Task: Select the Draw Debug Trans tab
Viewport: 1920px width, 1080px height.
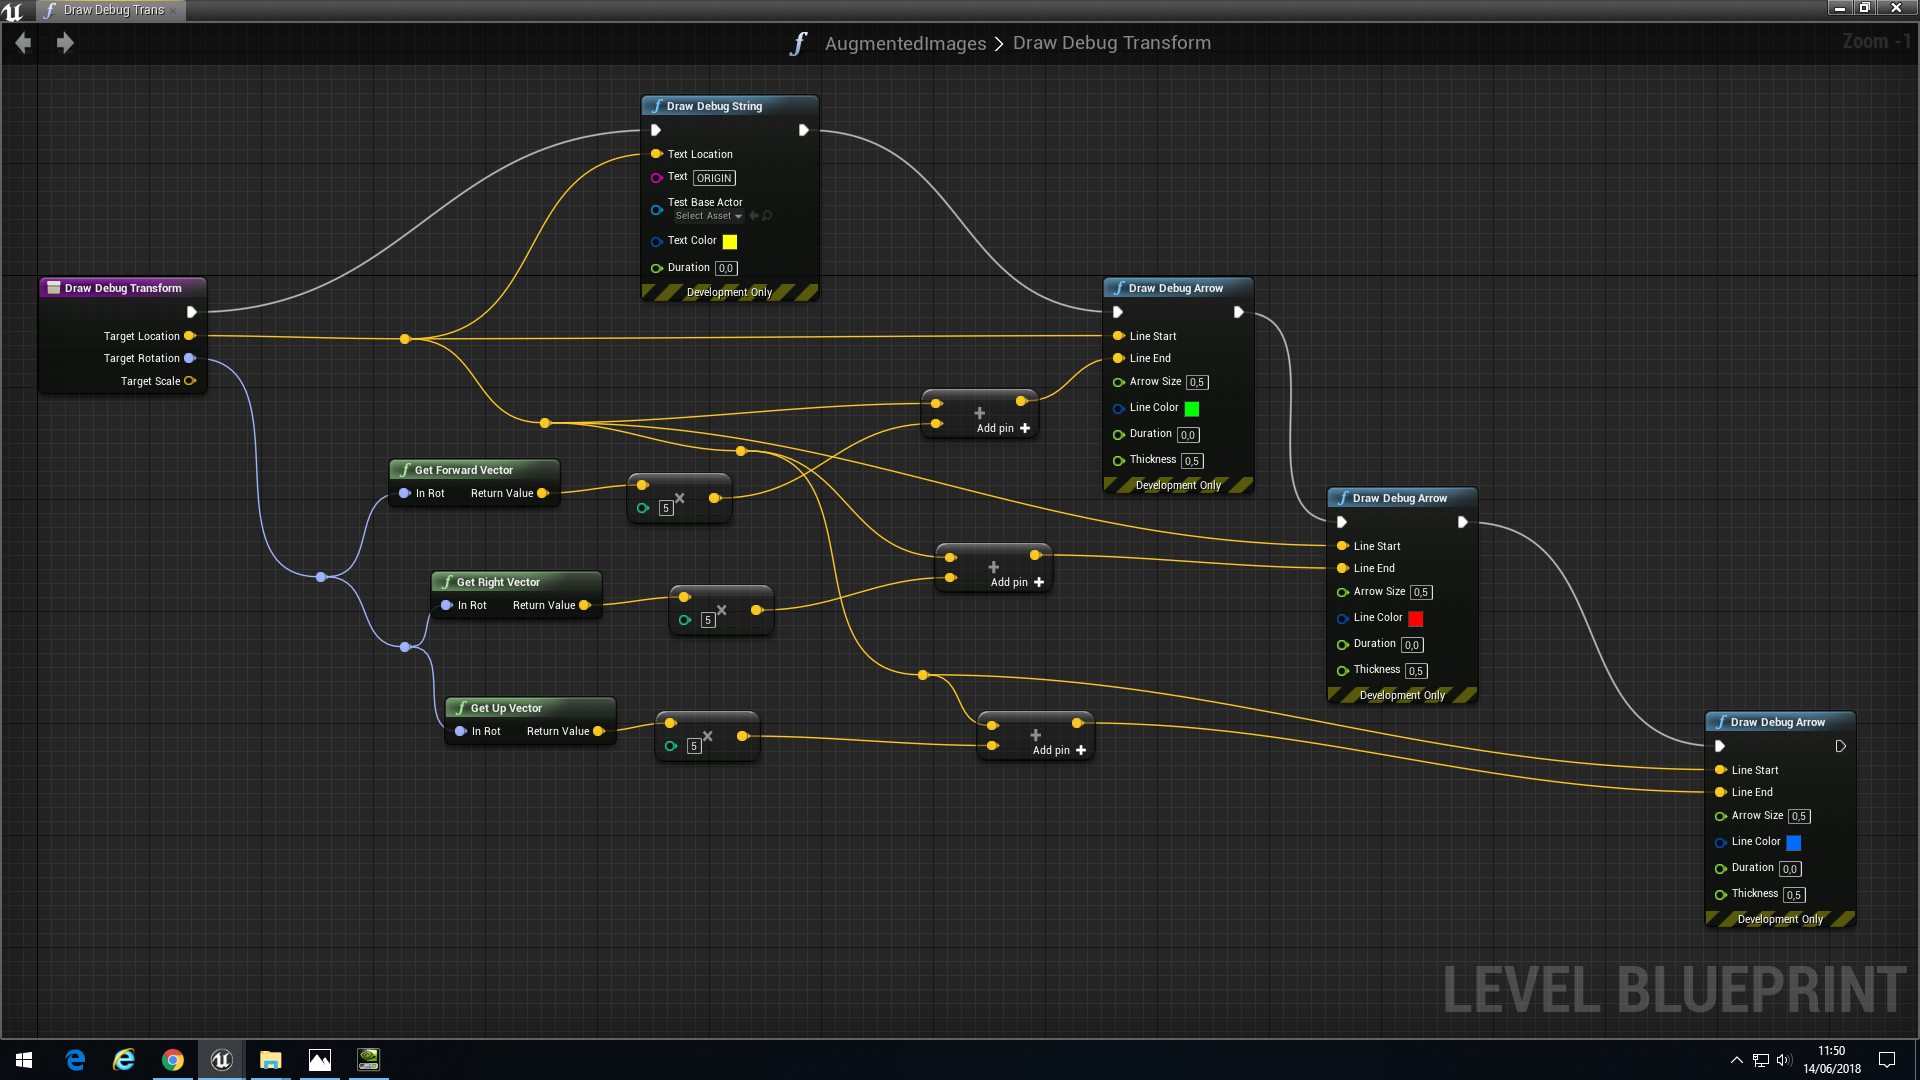Action: (112, 10)
